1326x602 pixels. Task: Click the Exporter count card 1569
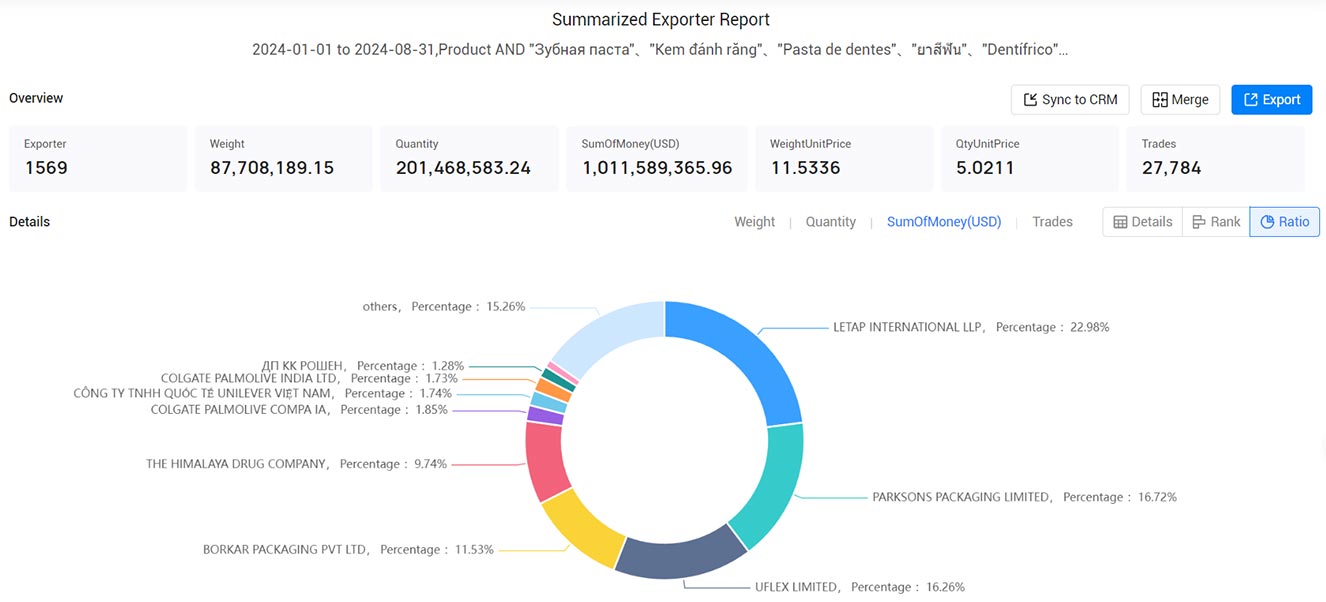(x=98, y=158)
